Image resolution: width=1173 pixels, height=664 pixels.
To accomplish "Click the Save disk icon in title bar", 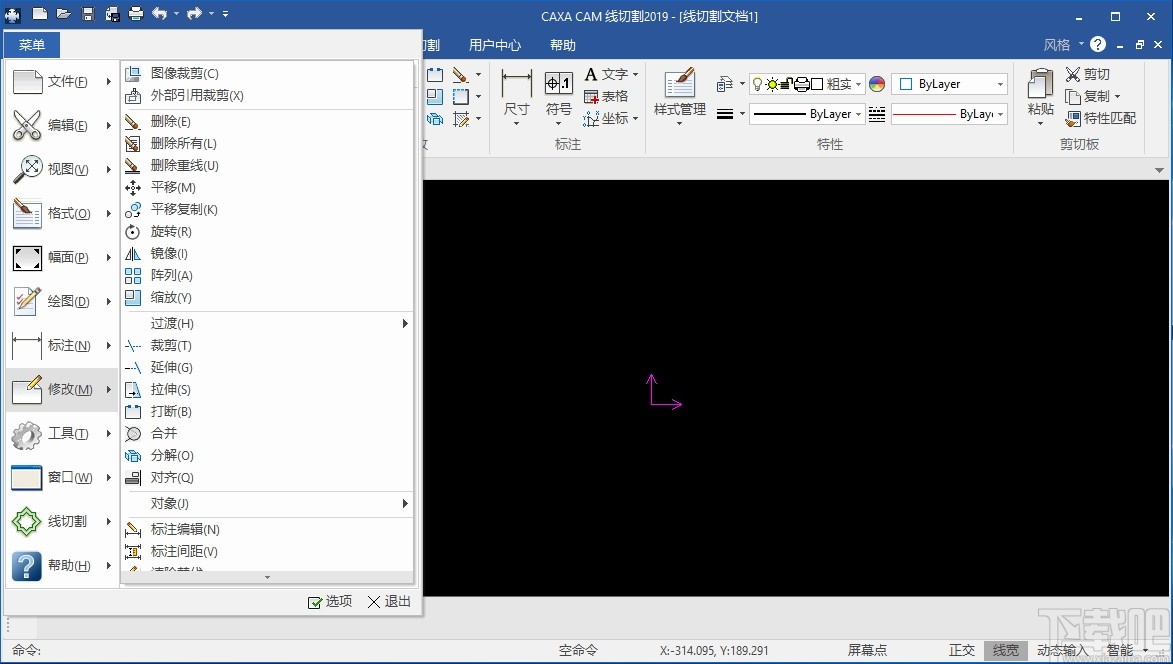I will pyautogui.click(x=88, y=13).
